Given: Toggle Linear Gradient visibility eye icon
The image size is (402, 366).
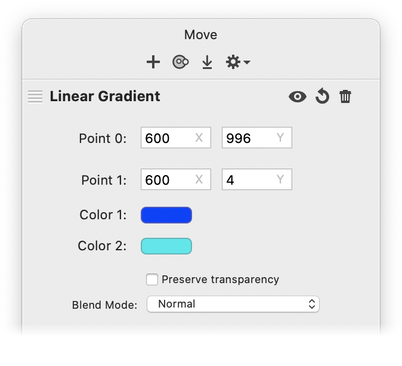Looking at the screenshot, I should coord(297,97).
